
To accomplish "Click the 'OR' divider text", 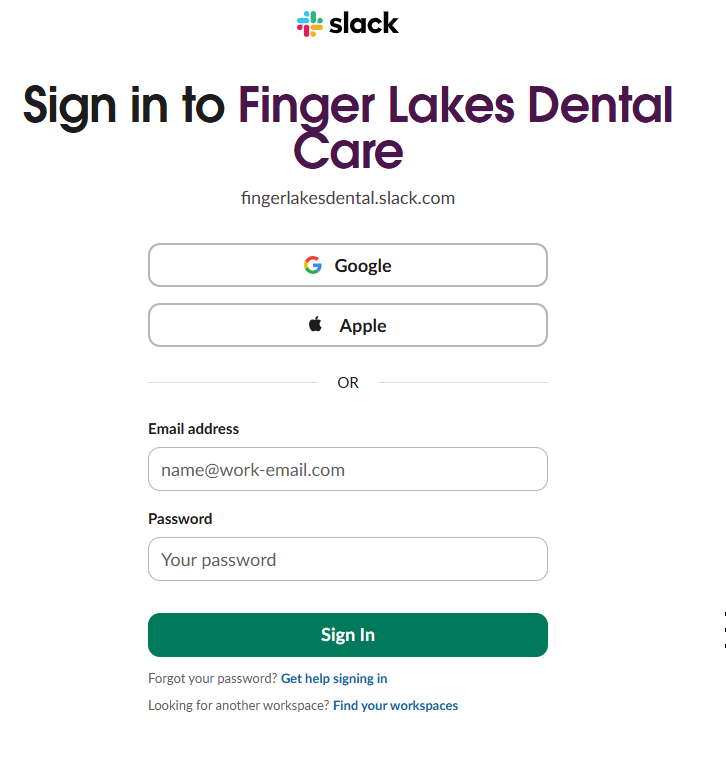I will pyautogui.click(x=348, y=382).
